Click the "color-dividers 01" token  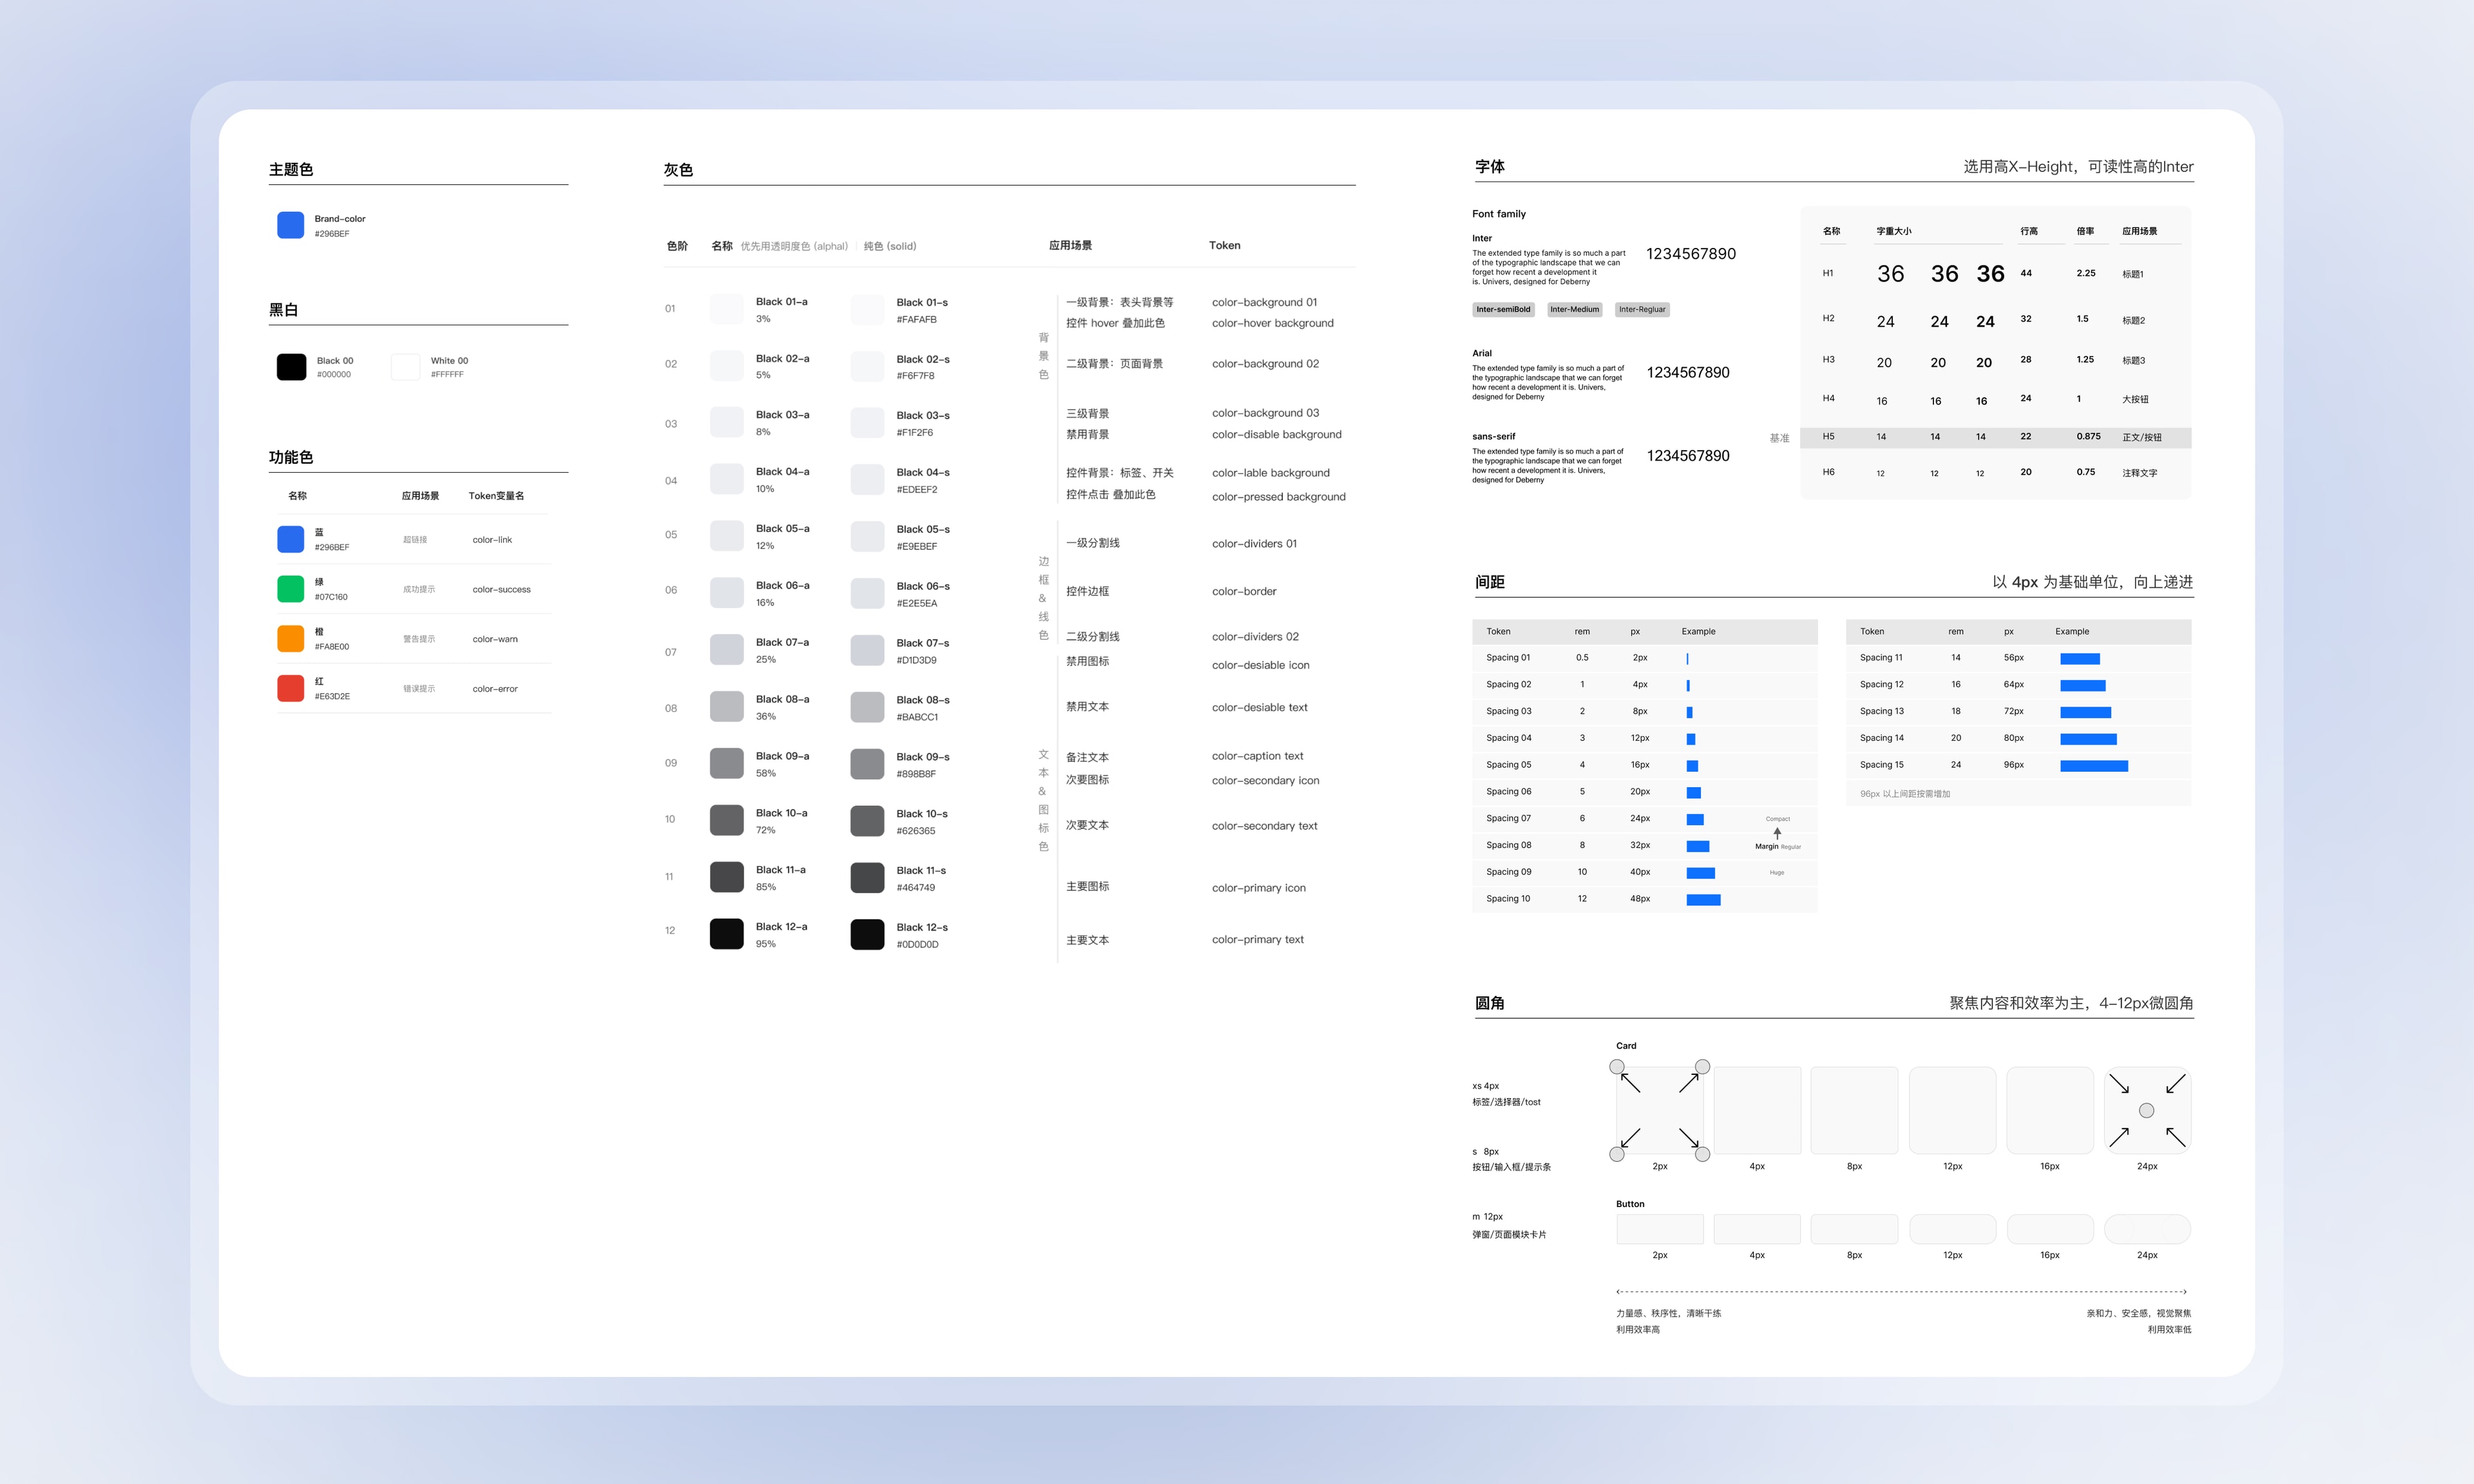pyautogui.click(x=1254, y=544)
